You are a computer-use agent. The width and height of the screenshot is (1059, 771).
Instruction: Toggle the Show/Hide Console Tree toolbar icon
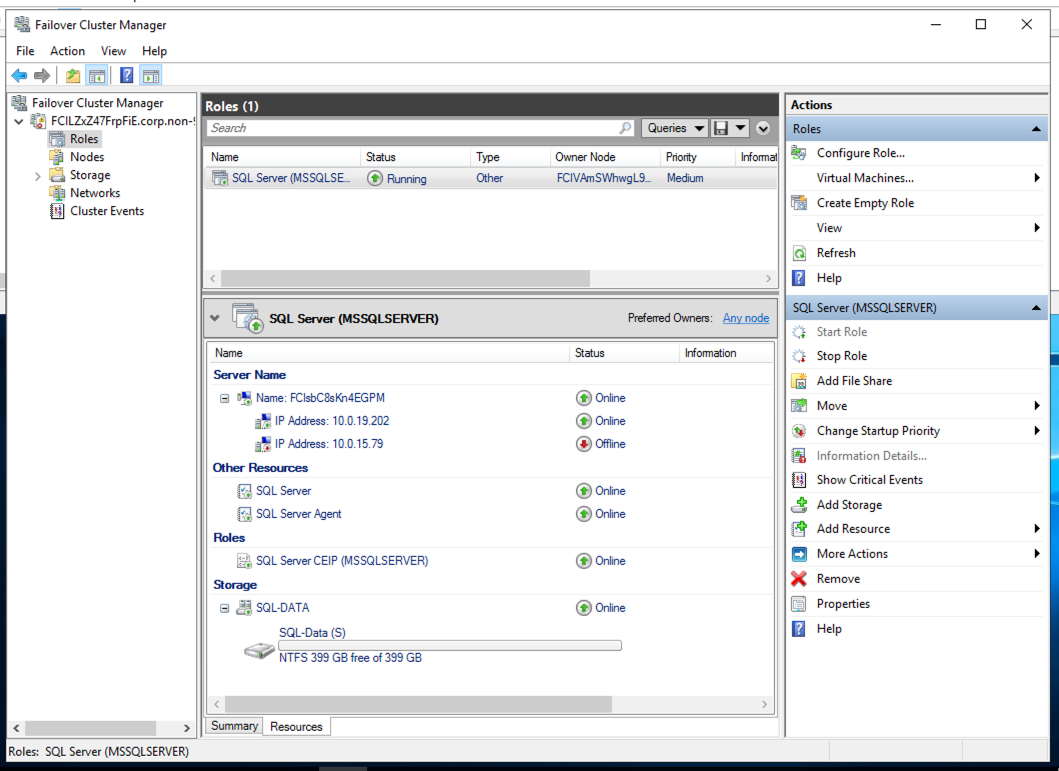pyautogui.click(x=97, y=76)
